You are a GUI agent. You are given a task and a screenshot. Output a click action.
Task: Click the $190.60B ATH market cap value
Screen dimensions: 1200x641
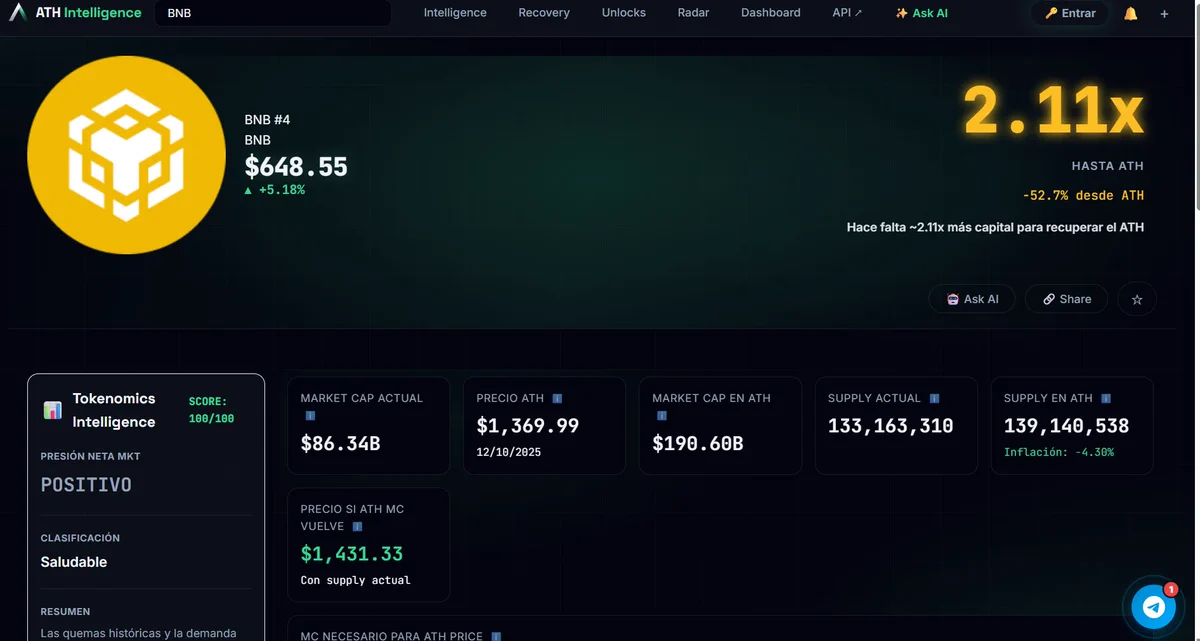tap(698, 443)
